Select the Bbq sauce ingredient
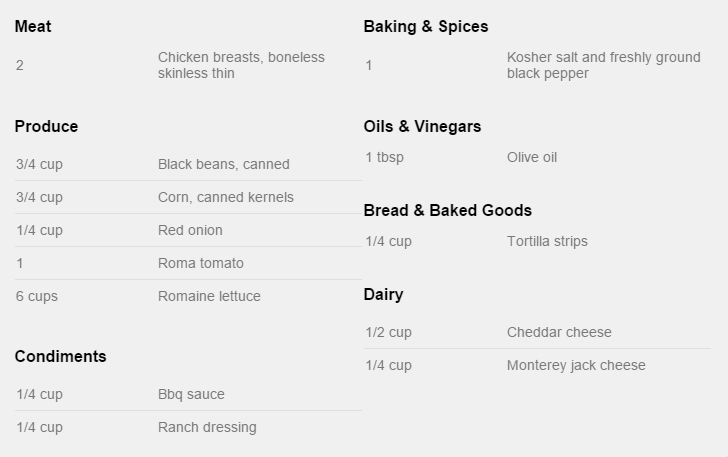Viewport: 728px width, 457px height. [191, 394]
